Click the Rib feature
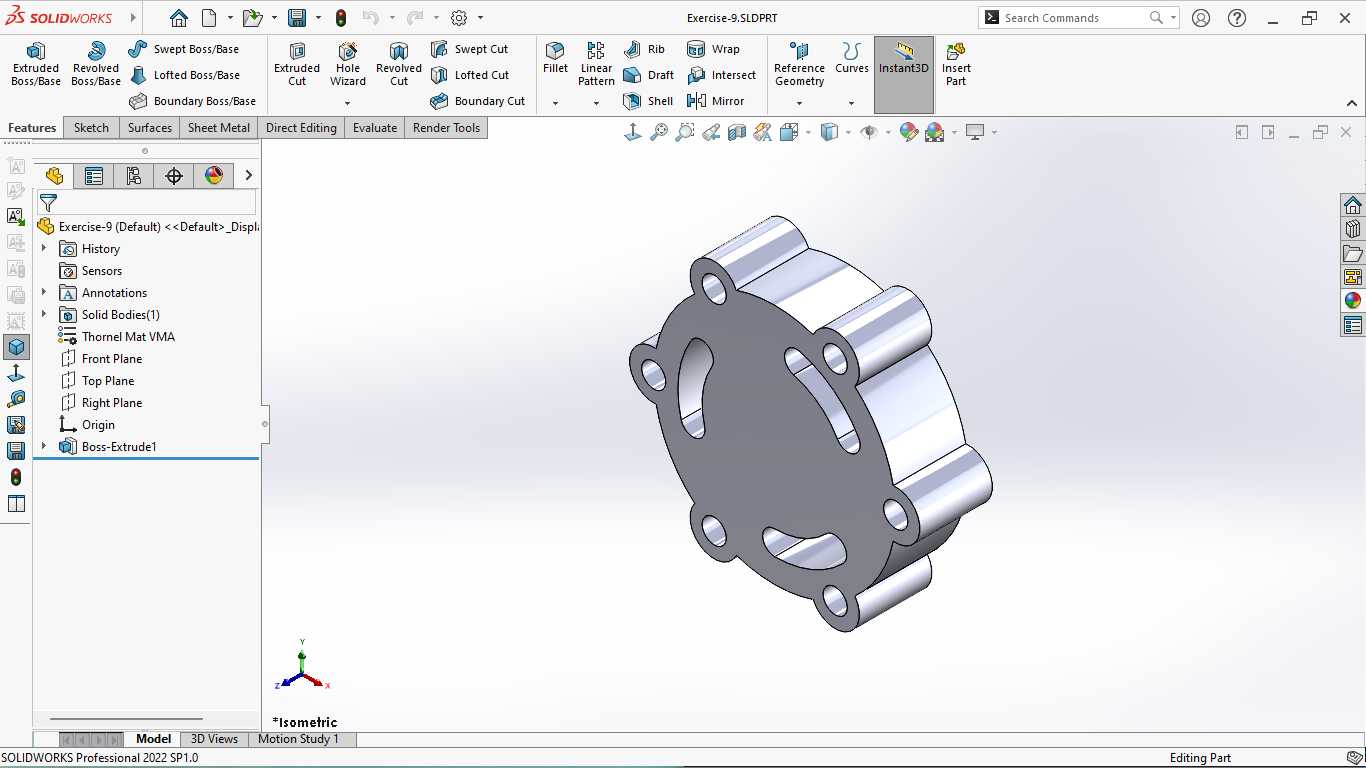 [644, 49]
